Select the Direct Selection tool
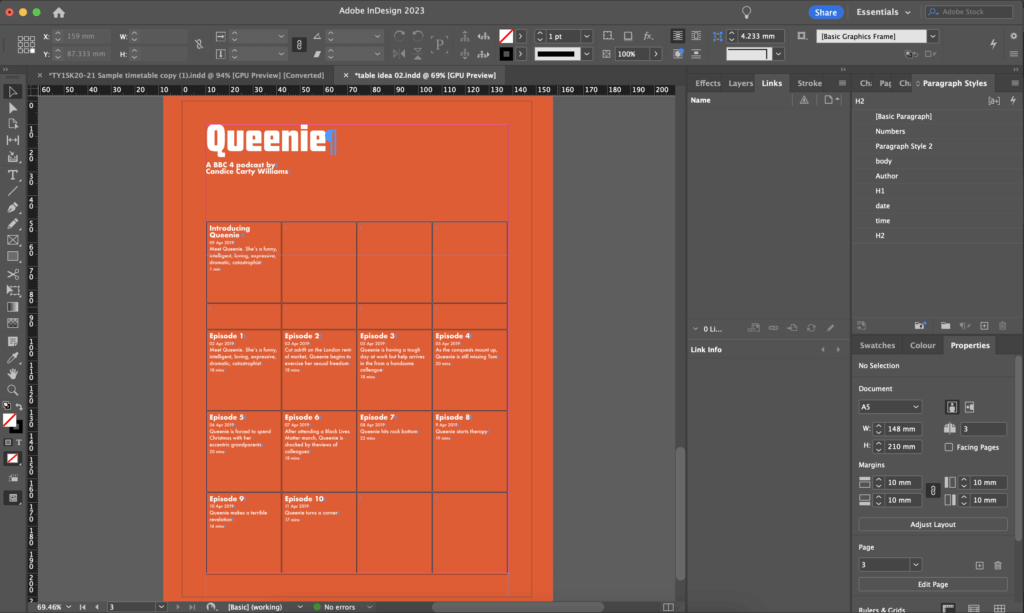1024x613 pixels. [12, 108]
